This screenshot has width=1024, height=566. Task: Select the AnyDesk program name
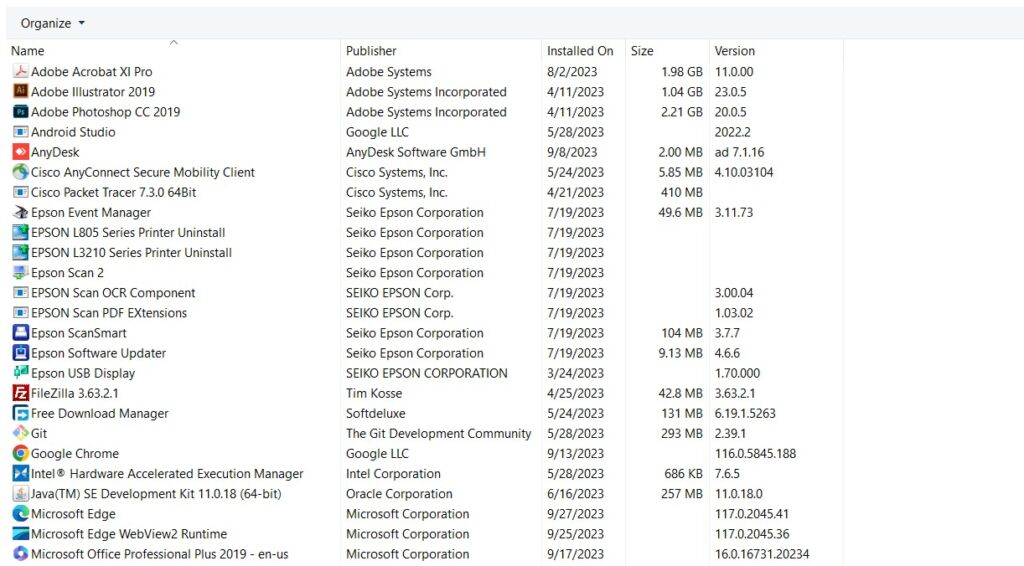click(55, 152)
